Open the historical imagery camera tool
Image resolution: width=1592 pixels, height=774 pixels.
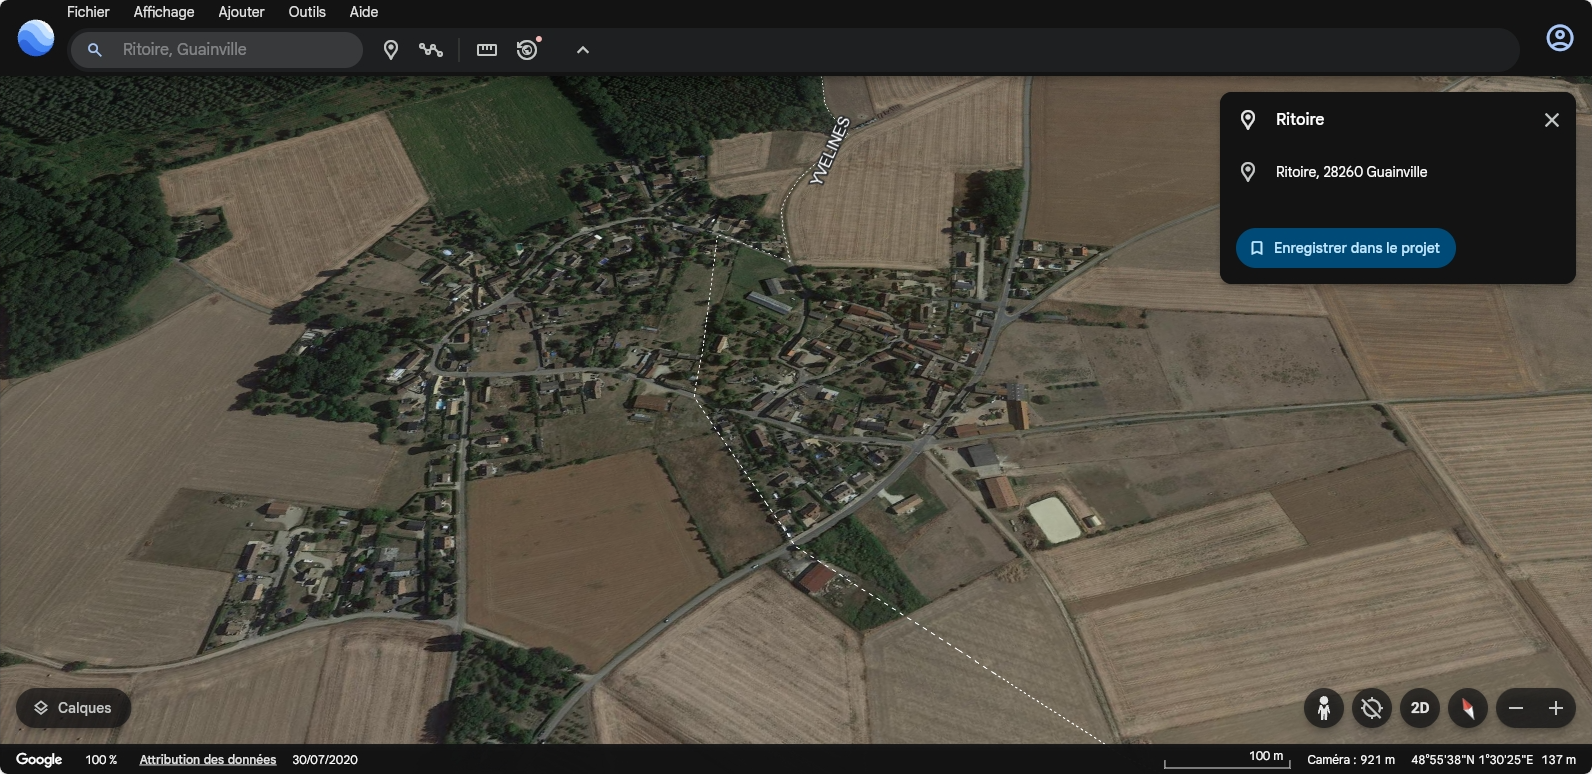point(528,50)
